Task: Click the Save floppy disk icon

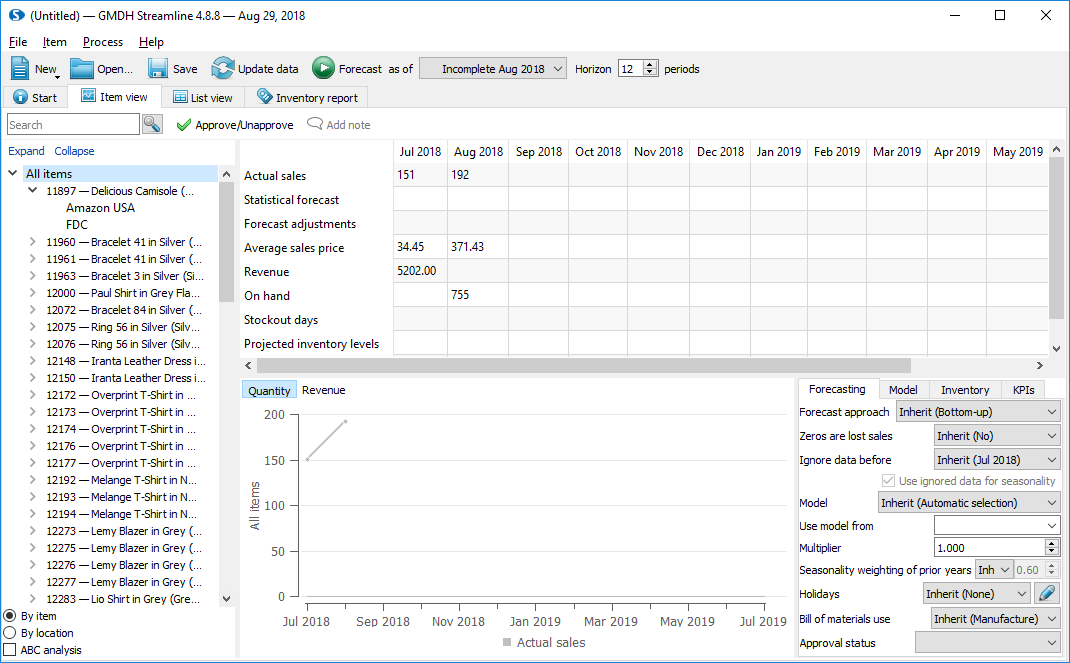Action: [x=158, y=68]
